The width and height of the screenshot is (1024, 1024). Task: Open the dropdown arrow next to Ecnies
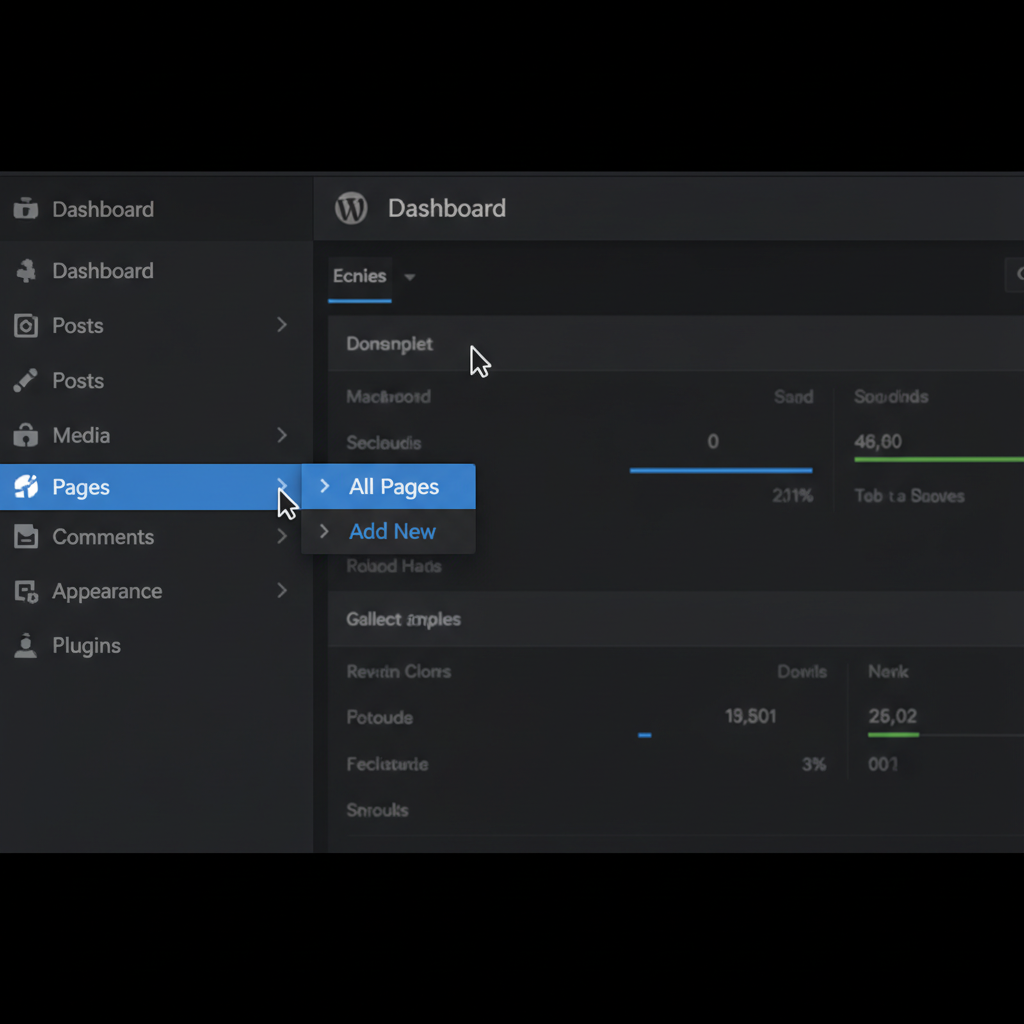pyautogui.click(x=410, y=277)
